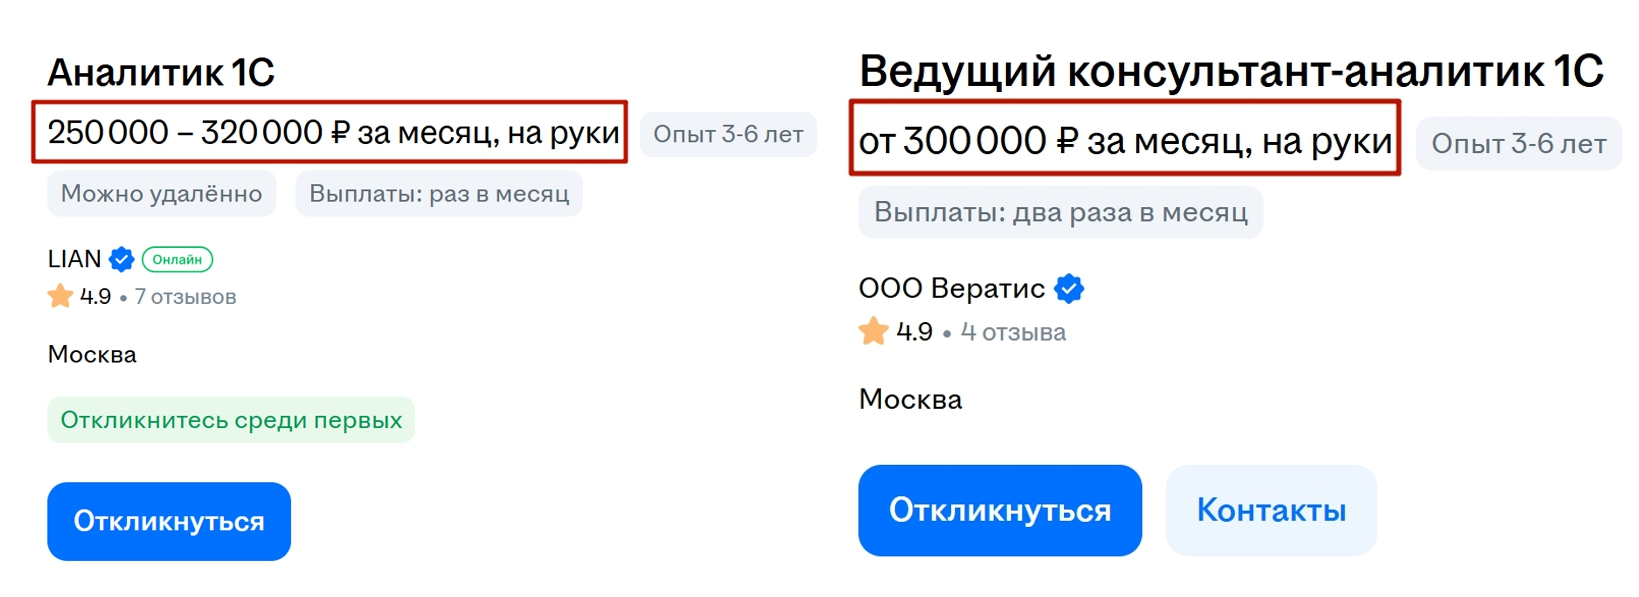
Task: Open the Откликнитесь среди первых badge
Action: tap(231, 420)
